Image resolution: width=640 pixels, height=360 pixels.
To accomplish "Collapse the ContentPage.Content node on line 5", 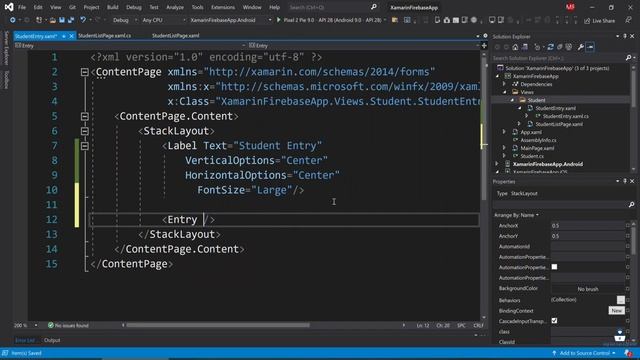I will (x=84, y=116).
